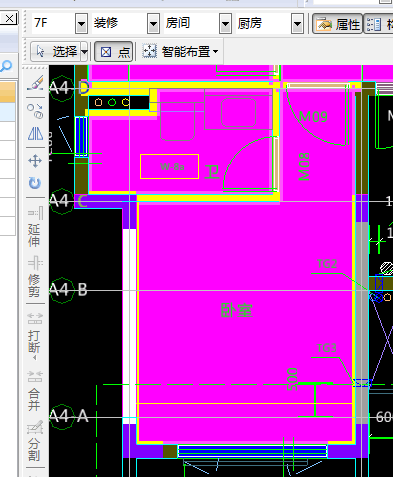Open the 智能布置 menu

[181, 52]
